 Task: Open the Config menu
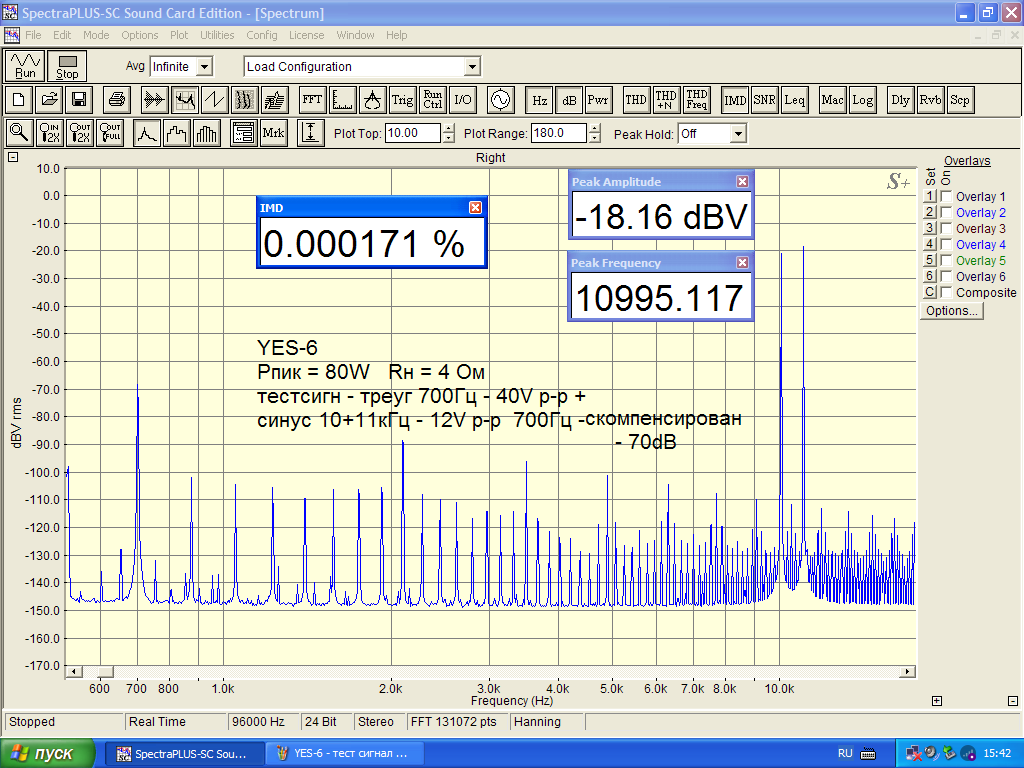coord(262,35)
